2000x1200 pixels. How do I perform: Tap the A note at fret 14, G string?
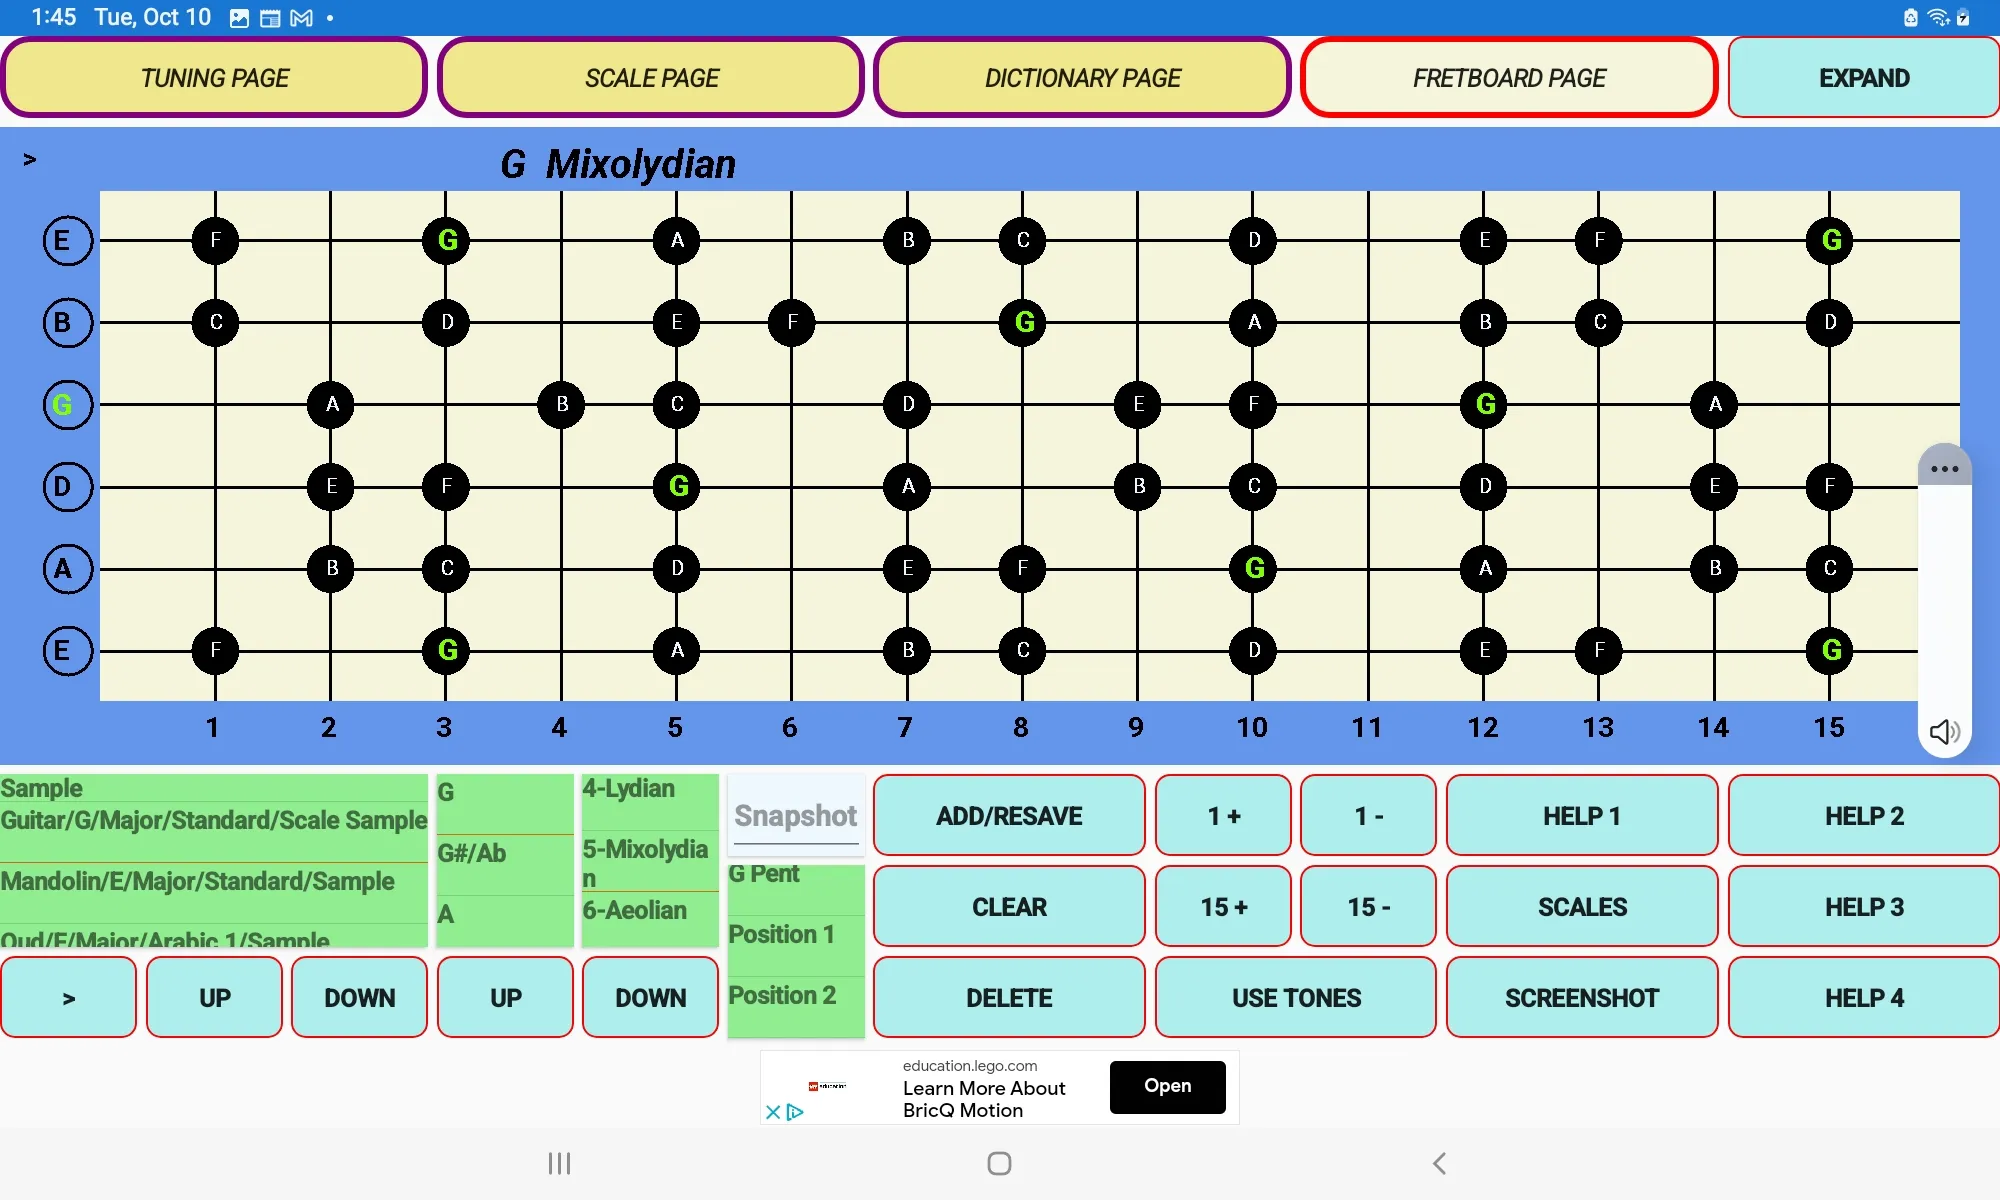pyautogui.click(x=1715, y=404)
